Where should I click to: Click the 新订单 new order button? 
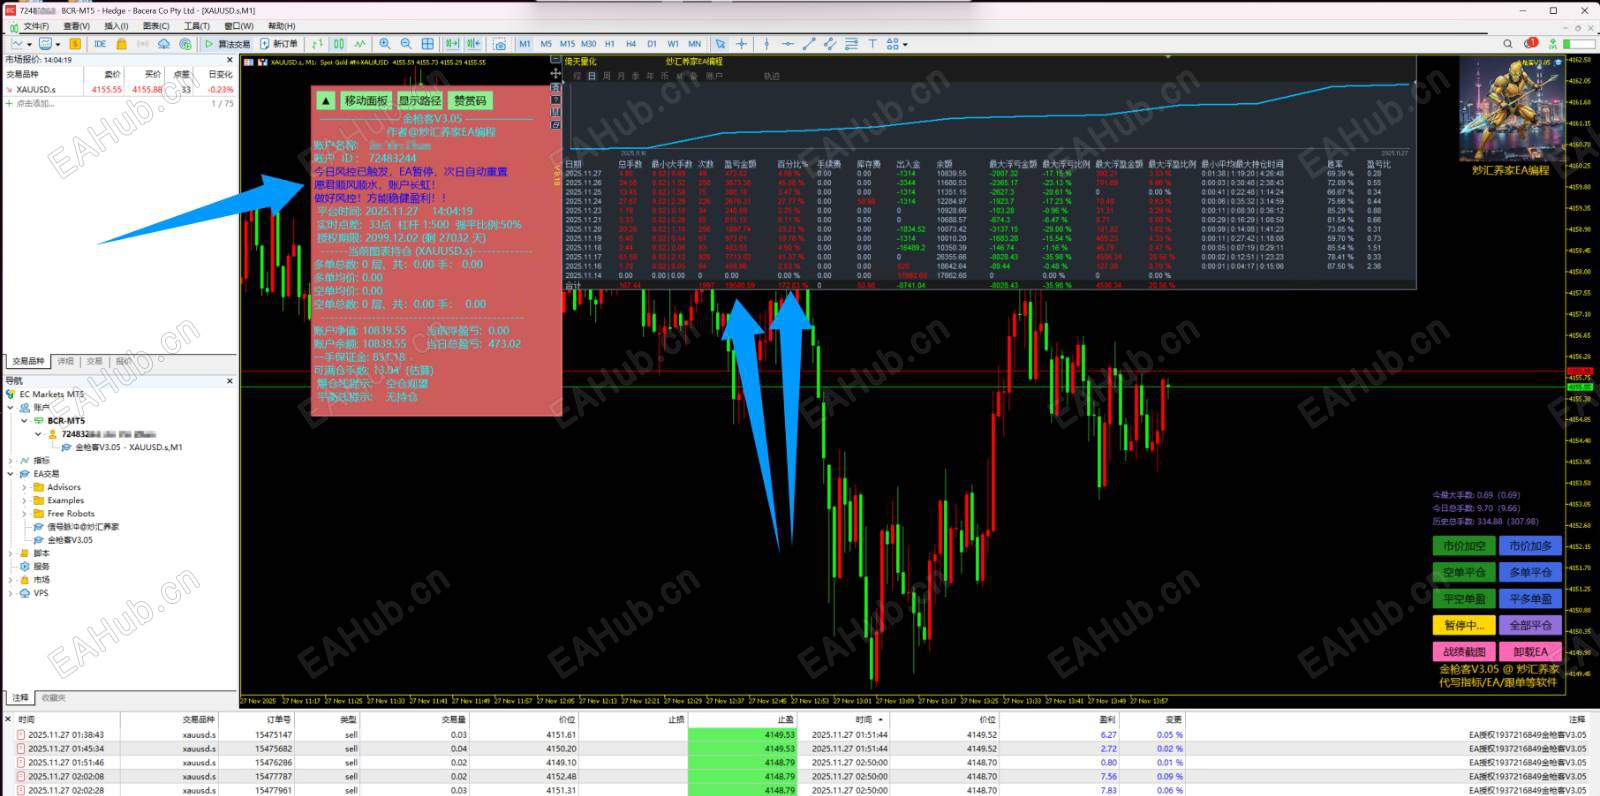point(279,44)
